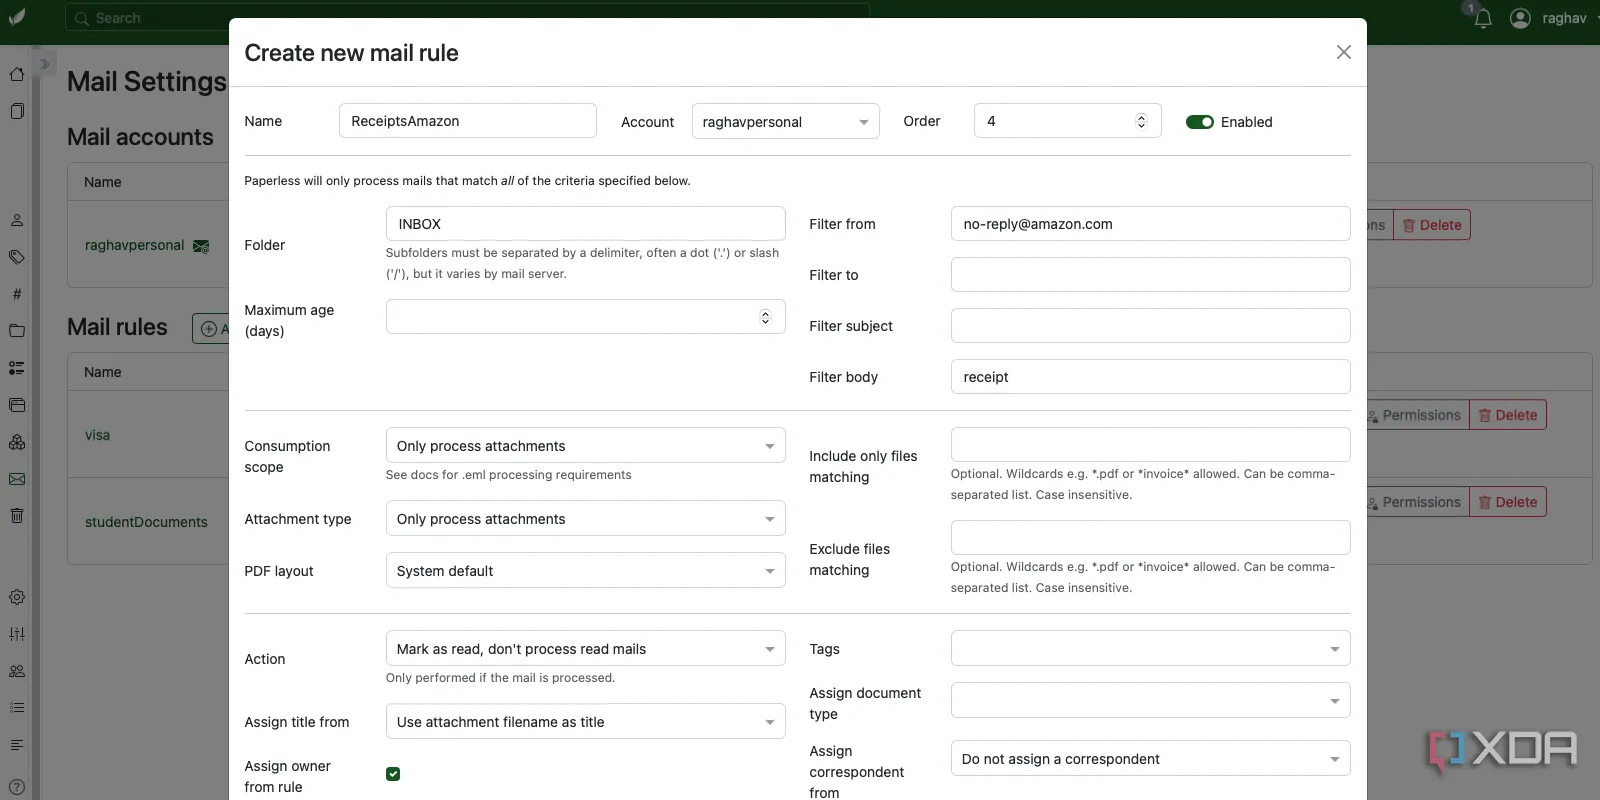This screenshot has width=1600, height=800.
Task: Click Permissions button in visa rule row
Action: [1417, 415]
